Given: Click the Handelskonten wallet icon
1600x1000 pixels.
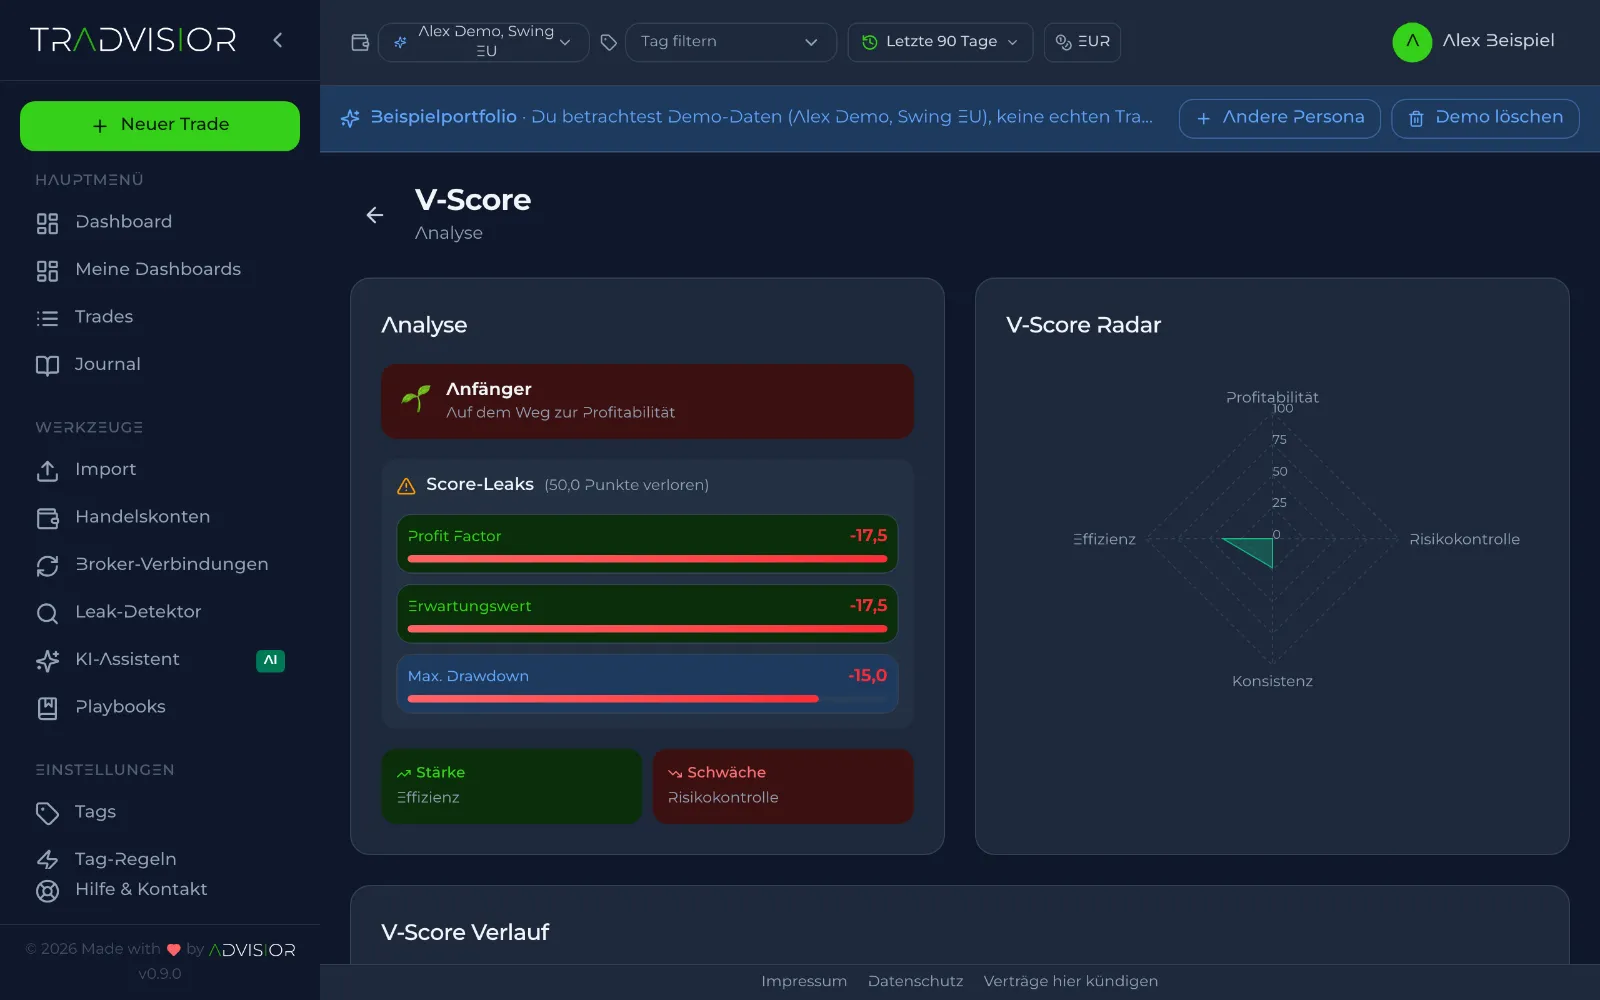Looking at the screenshot, I should pos(47,518).
